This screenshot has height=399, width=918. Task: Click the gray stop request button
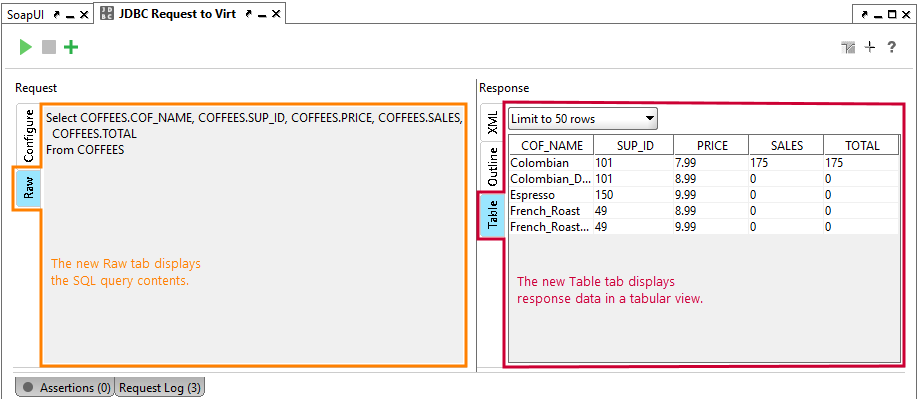coord(49,47)
